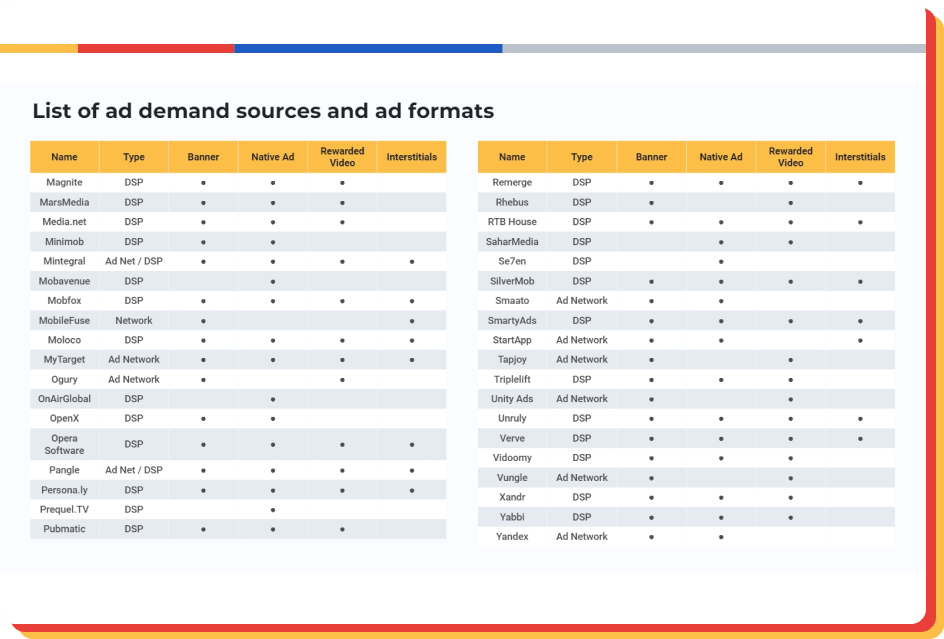The height and width of the screenshot is (639, 944).
Task: Select the Banner dot in the Yandex row
Action: tap(651, 537)
